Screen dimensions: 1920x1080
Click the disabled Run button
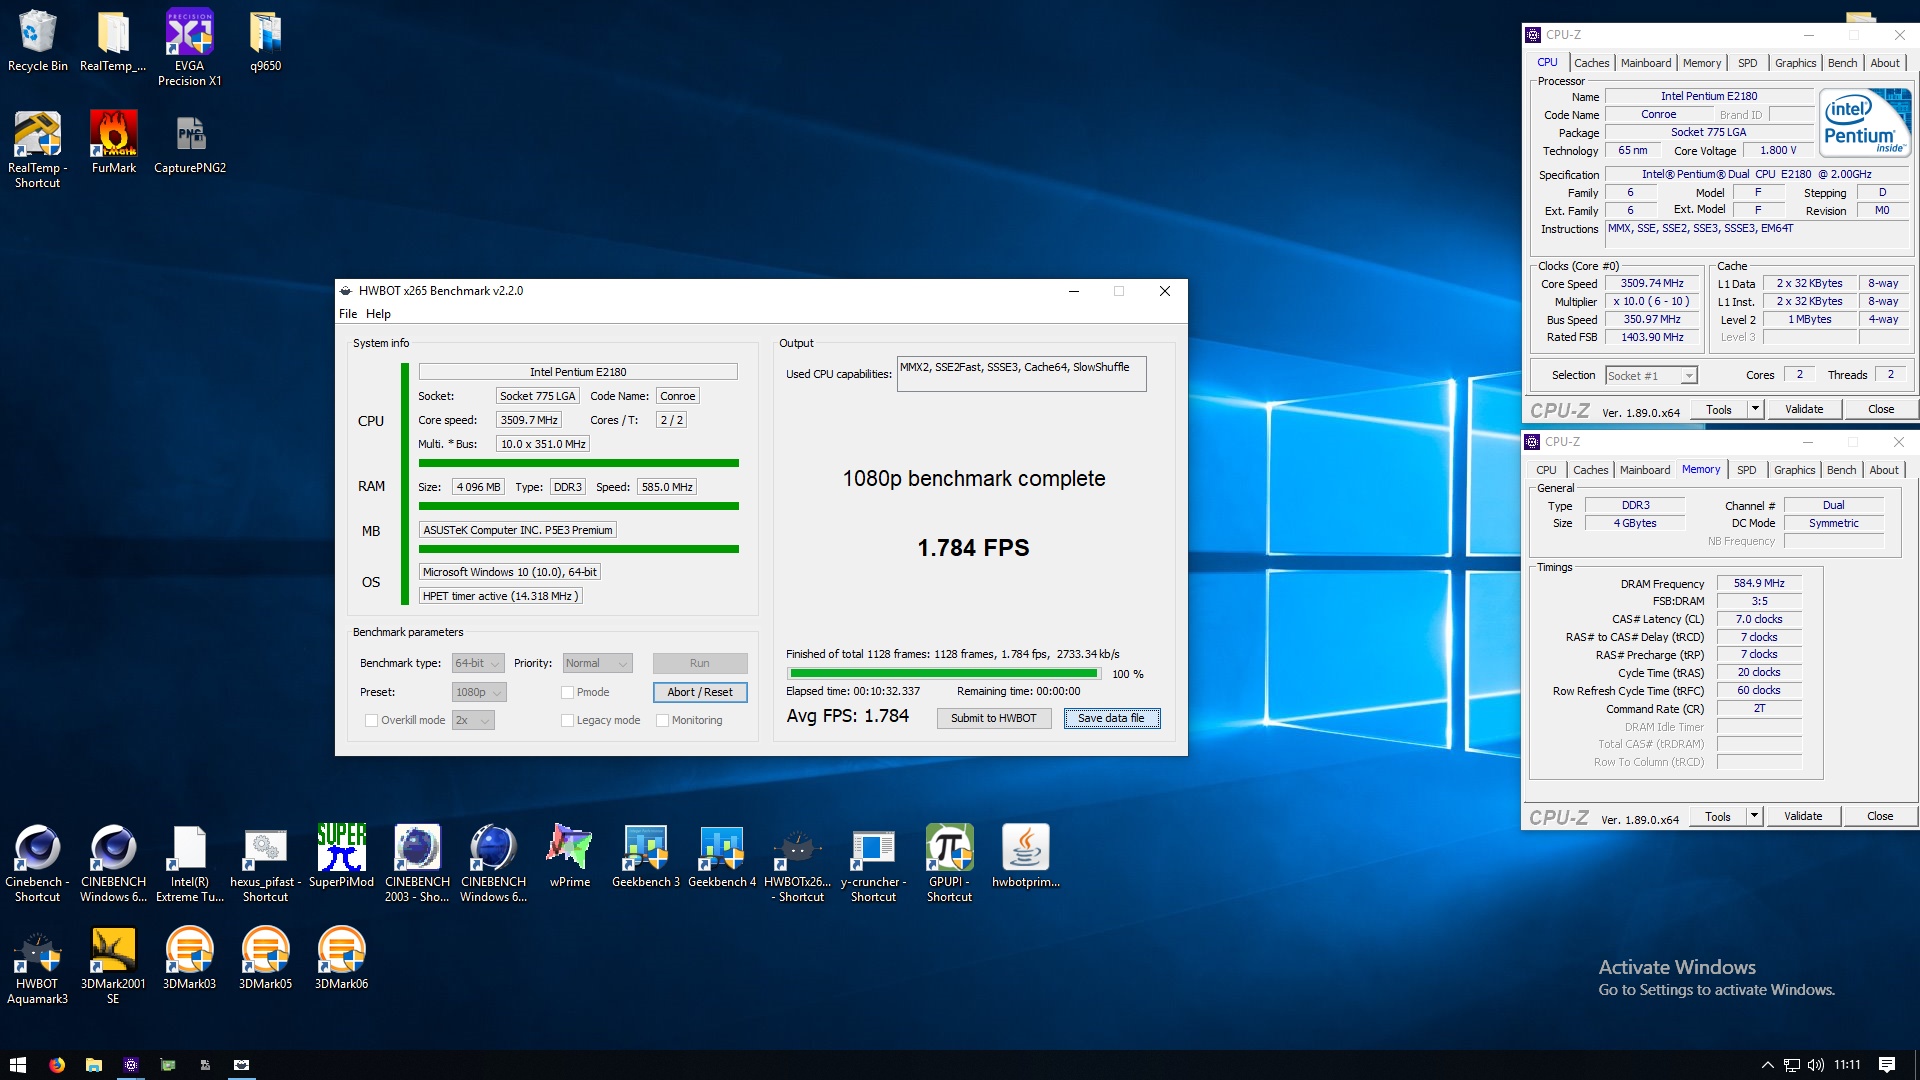pyautogui.click(x=699, y=663)
